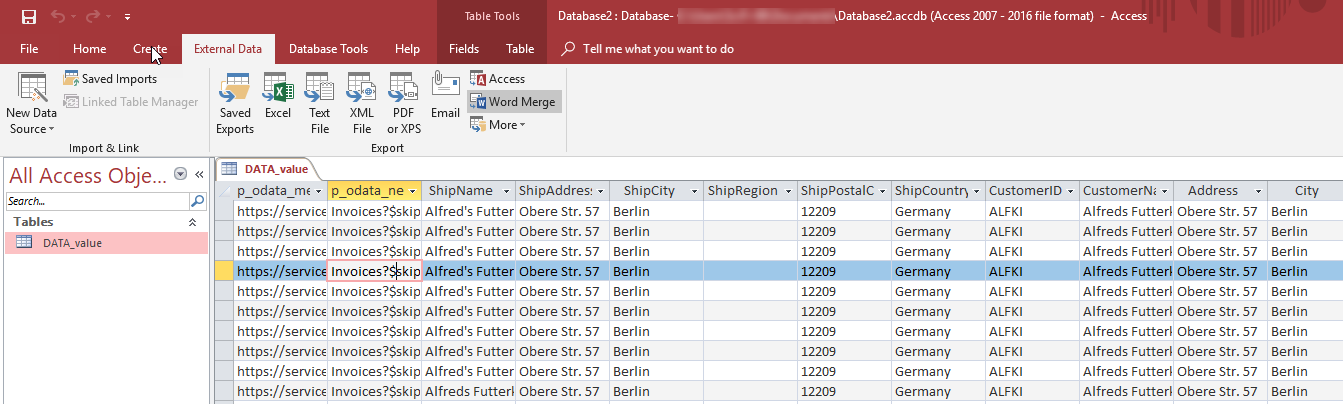1343x404 pixels.
Task: Click the Email export icon
Action: (445, 97)
